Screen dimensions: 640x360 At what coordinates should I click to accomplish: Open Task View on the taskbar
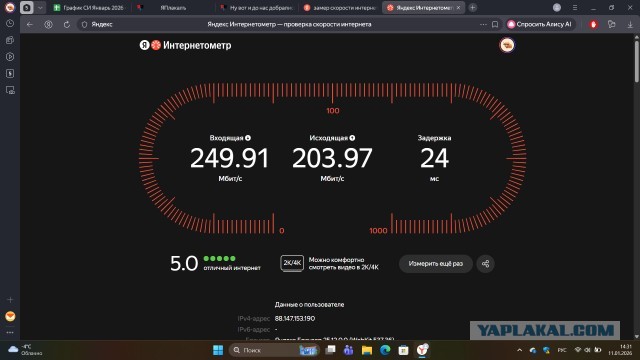click(x=330, y=350)
